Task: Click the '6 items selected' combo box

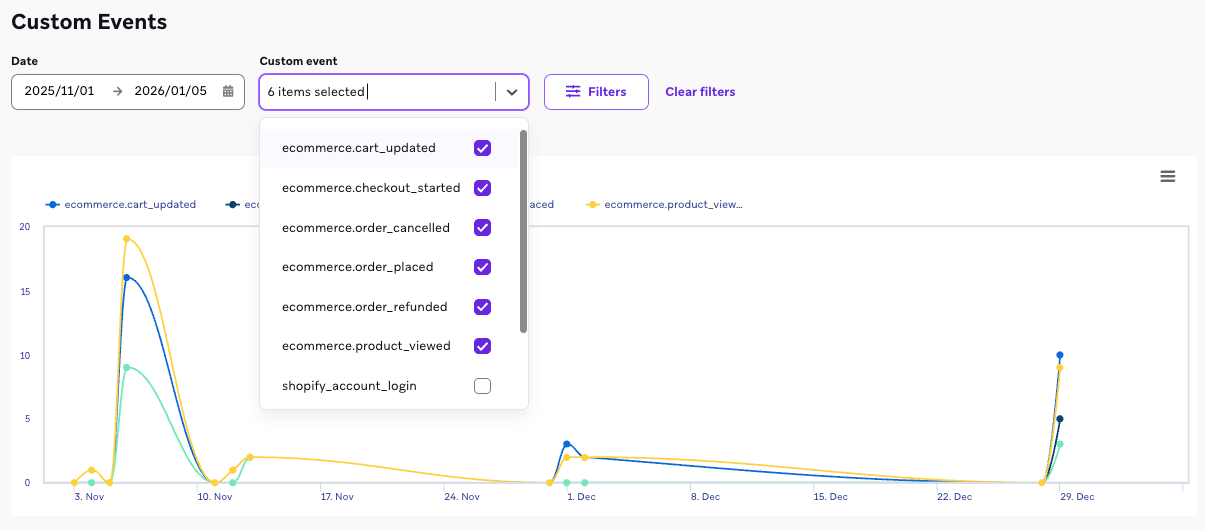Action: (x=375, y=92)
